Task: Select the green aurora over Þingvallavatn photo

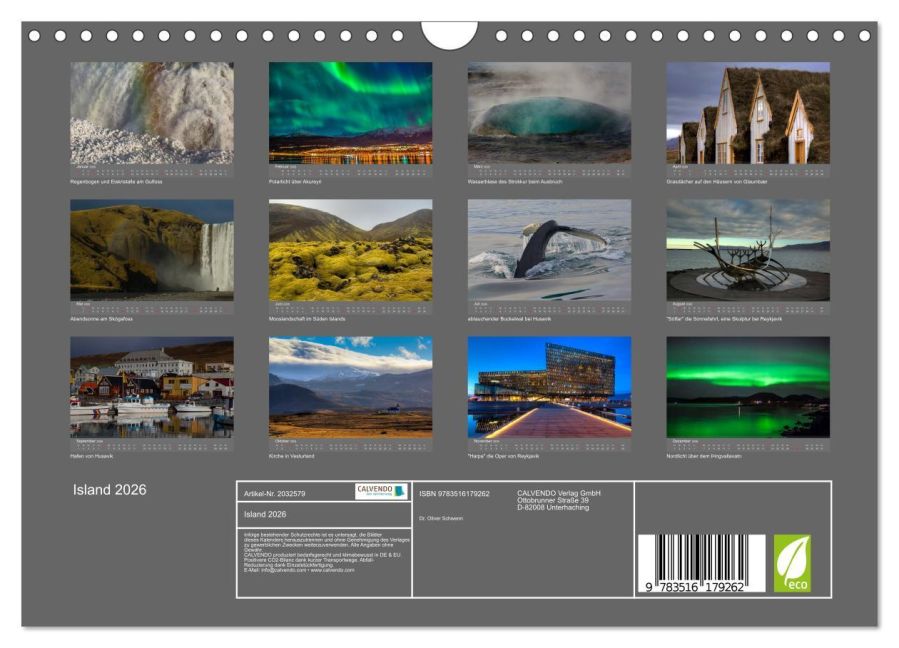Action: point(748,387)
